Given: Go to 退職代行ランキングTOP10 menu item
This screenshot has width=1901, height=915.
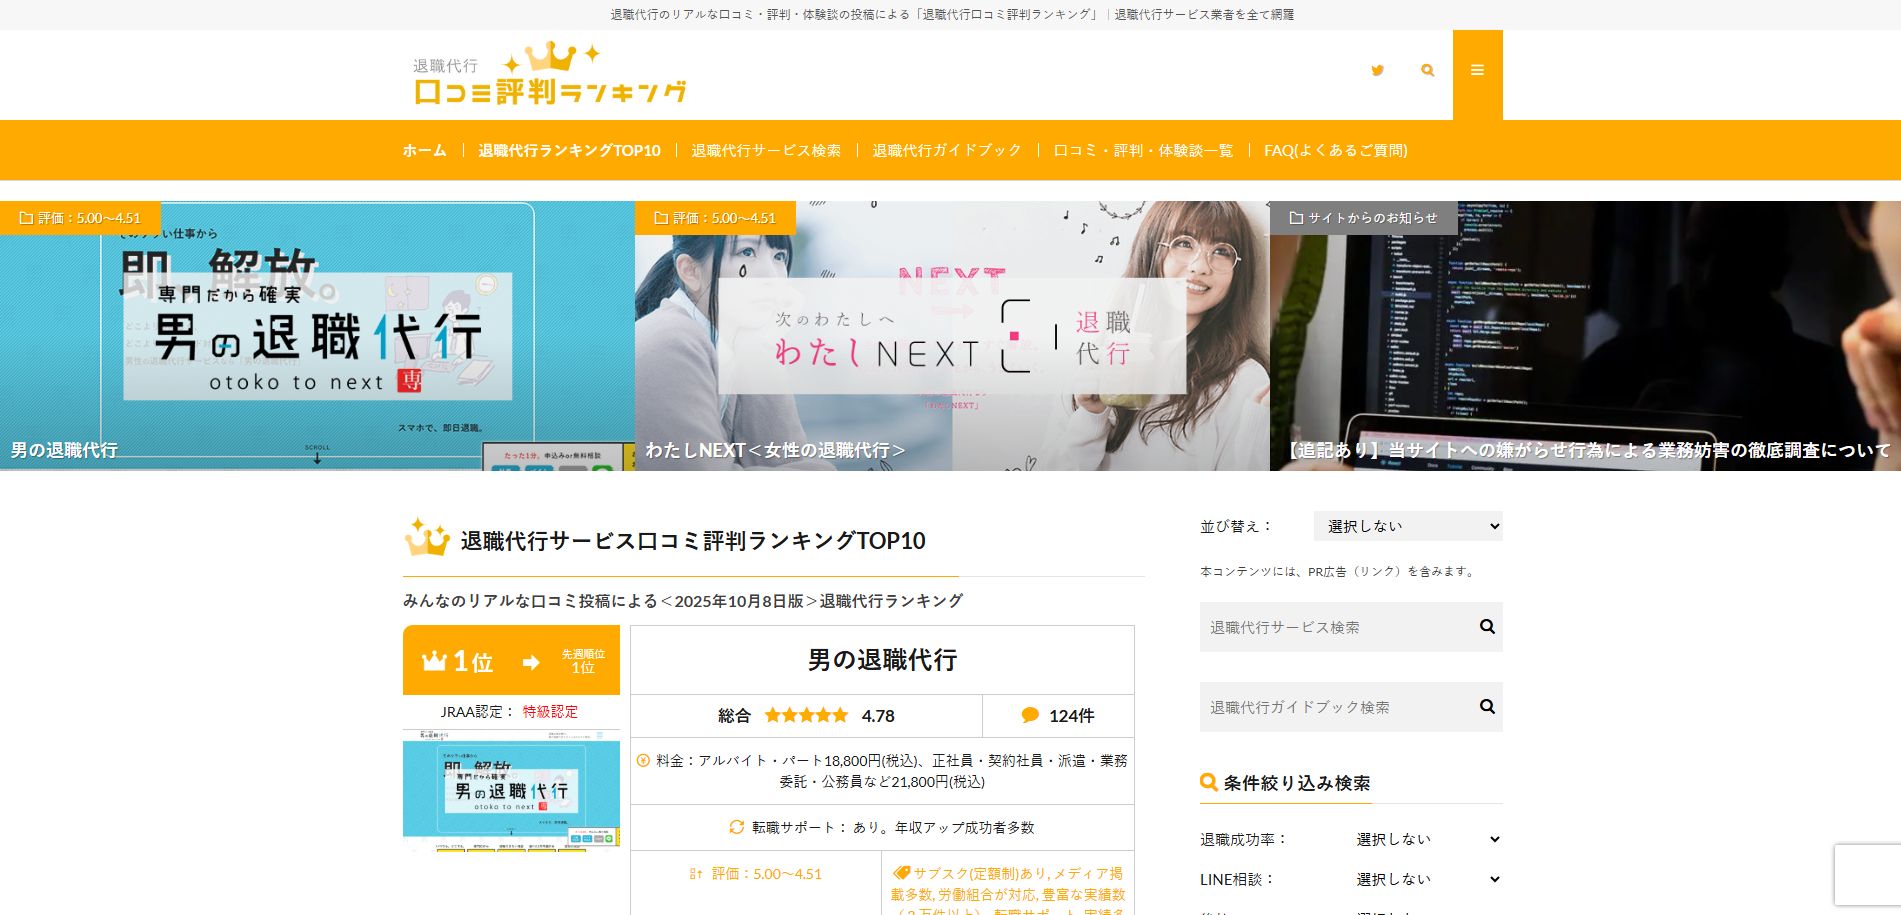Looking at the screenshot, I should (569, 150).
